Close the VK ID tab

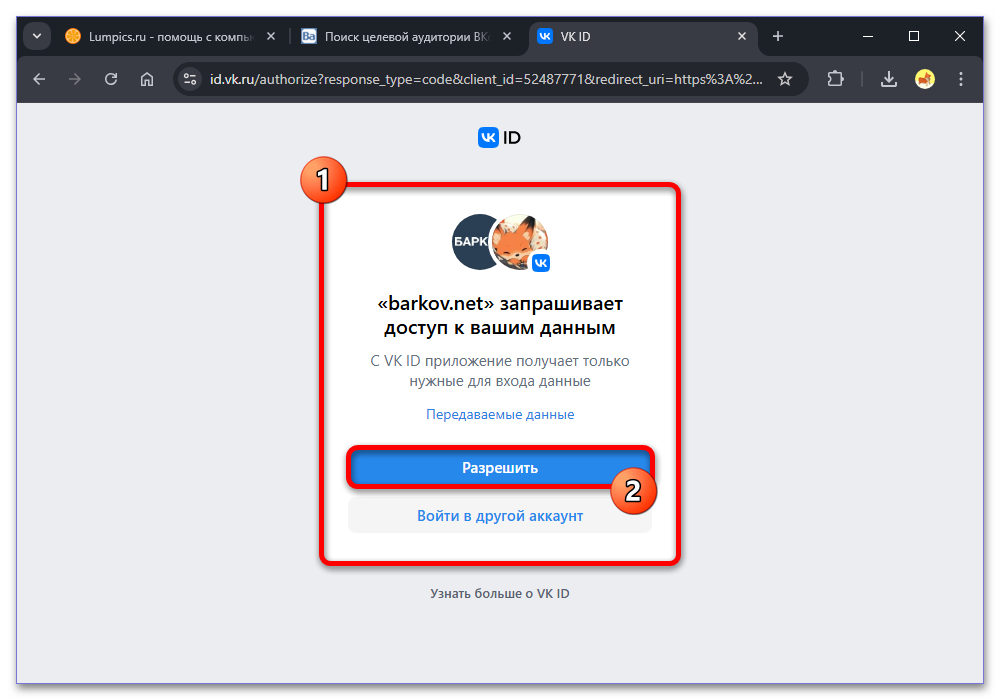[742, 36]
